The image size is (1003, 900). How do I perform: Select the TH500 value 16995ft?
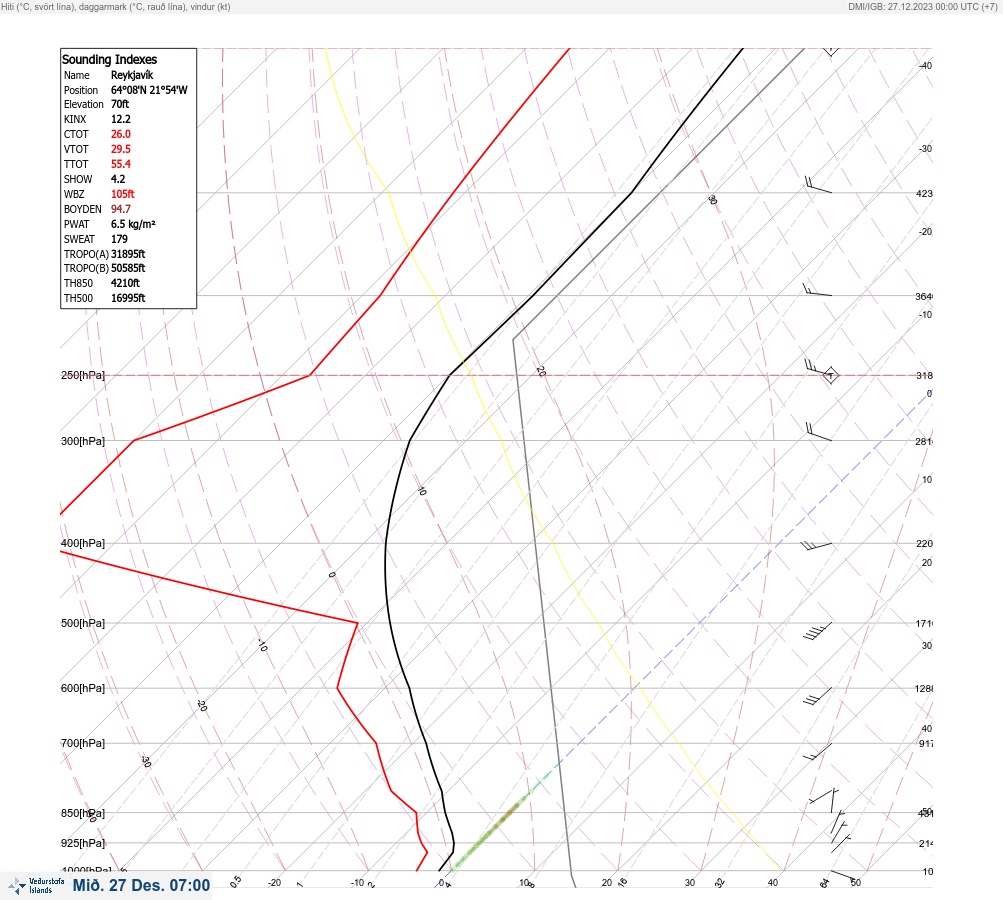[x=128, y=298]
